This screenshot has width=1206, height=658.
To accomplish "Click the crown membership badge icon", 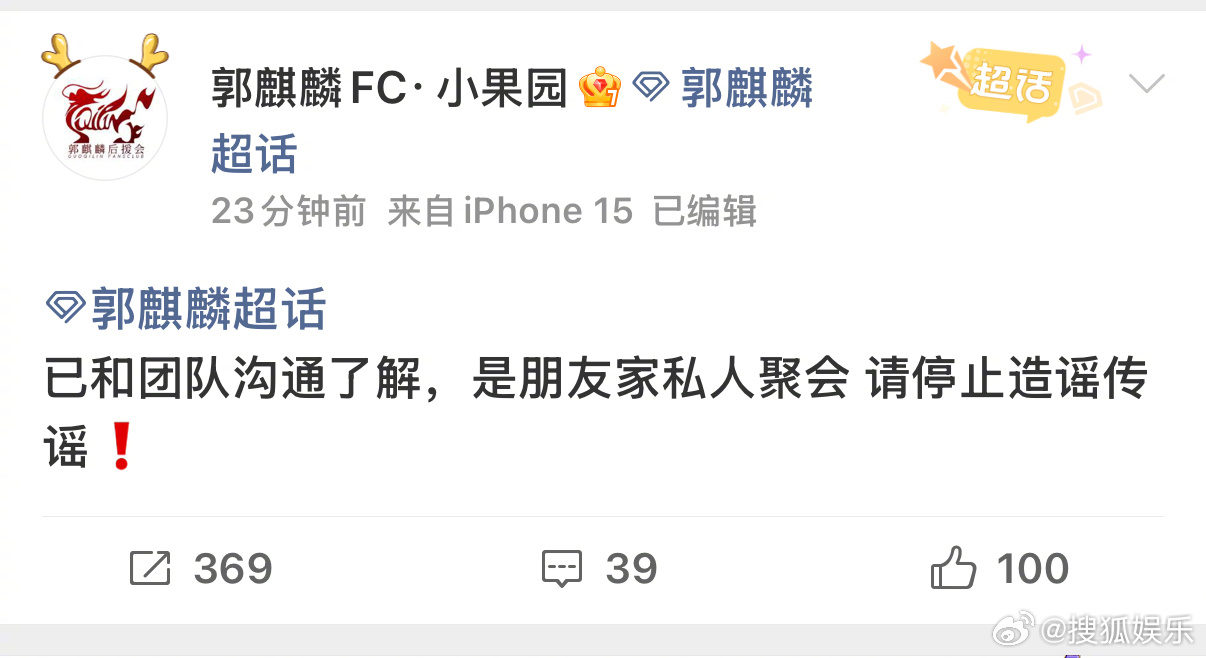I will (600, 88).
